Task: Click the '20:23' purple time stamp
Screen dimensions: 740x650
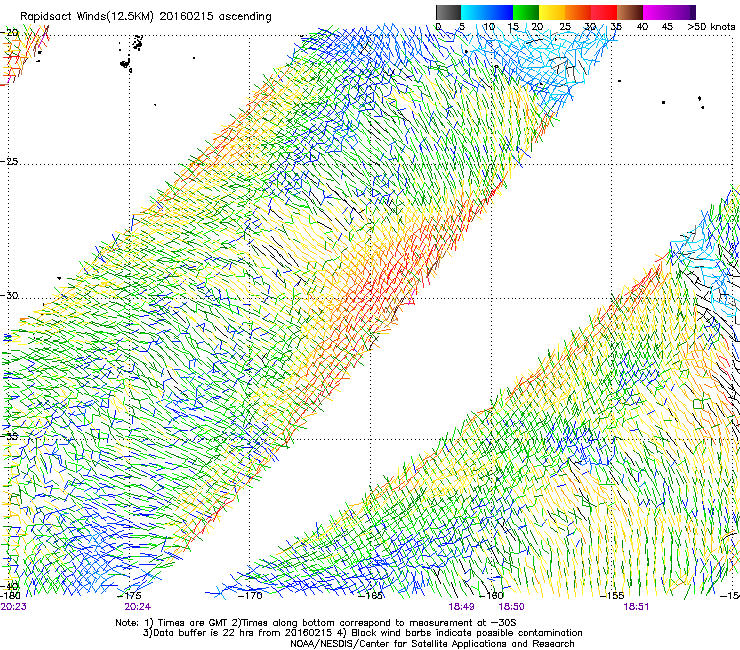Action: click(13, 607)
